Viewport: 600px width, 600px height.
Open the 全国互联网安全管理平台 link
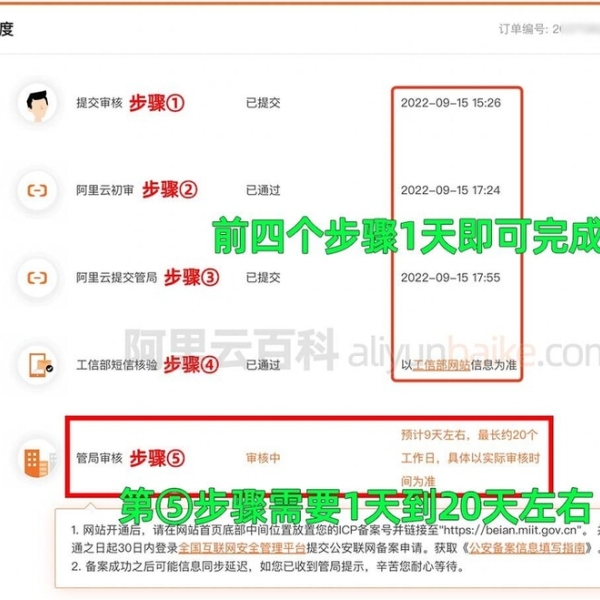(242, 548)
